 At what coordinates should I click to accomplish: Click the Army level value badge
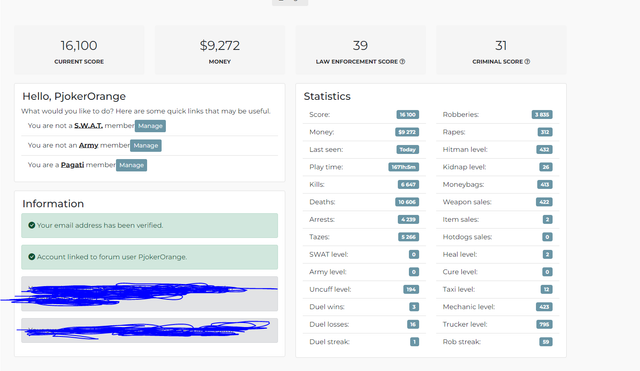(x=414, y=272)
